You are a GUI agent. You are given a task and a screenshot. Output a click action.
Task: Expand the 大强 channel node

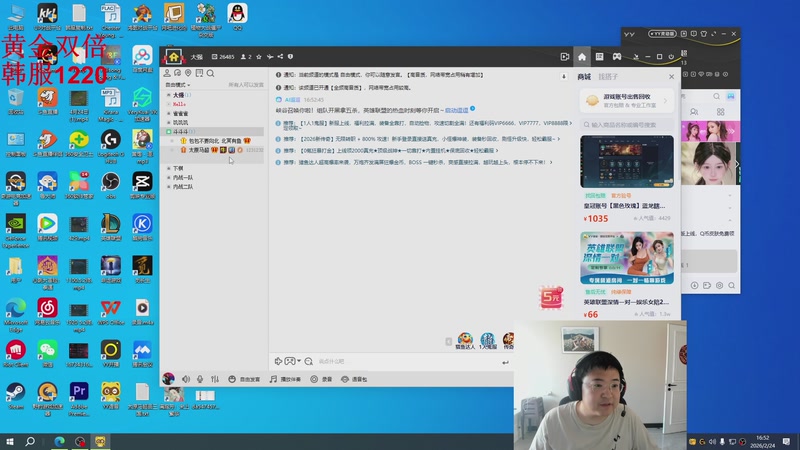[x=169, y=95]
